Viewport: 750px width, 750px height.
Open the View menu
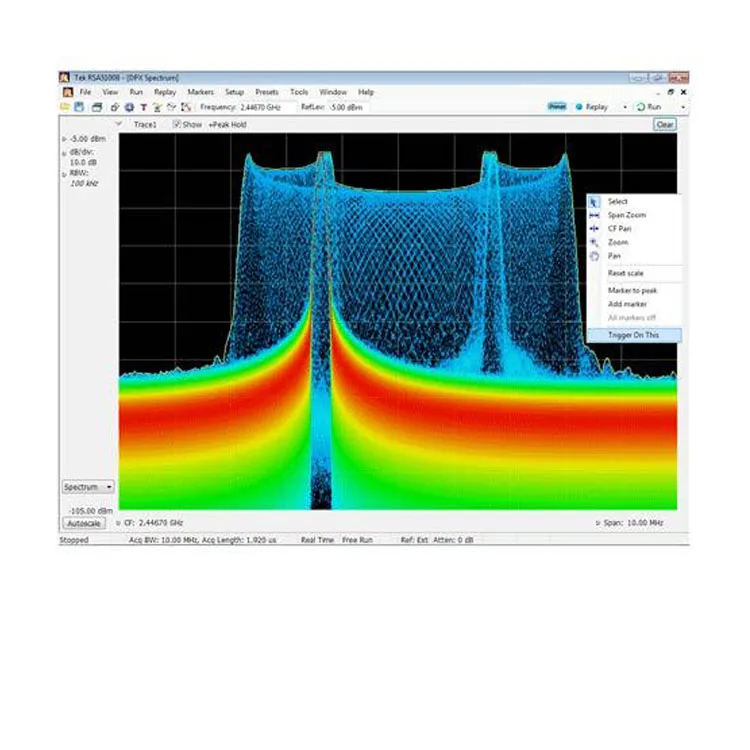[x=110, y=92]
